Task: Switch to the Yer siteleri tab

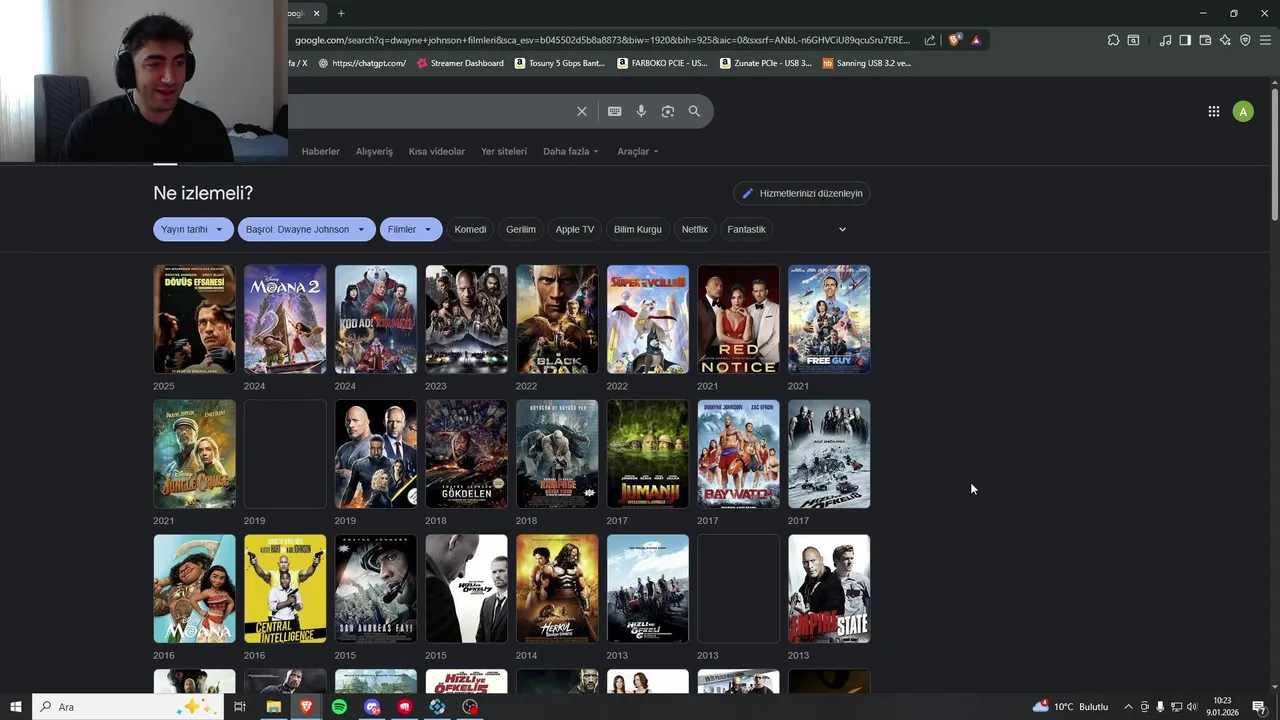Action: [x=504, y=151]
